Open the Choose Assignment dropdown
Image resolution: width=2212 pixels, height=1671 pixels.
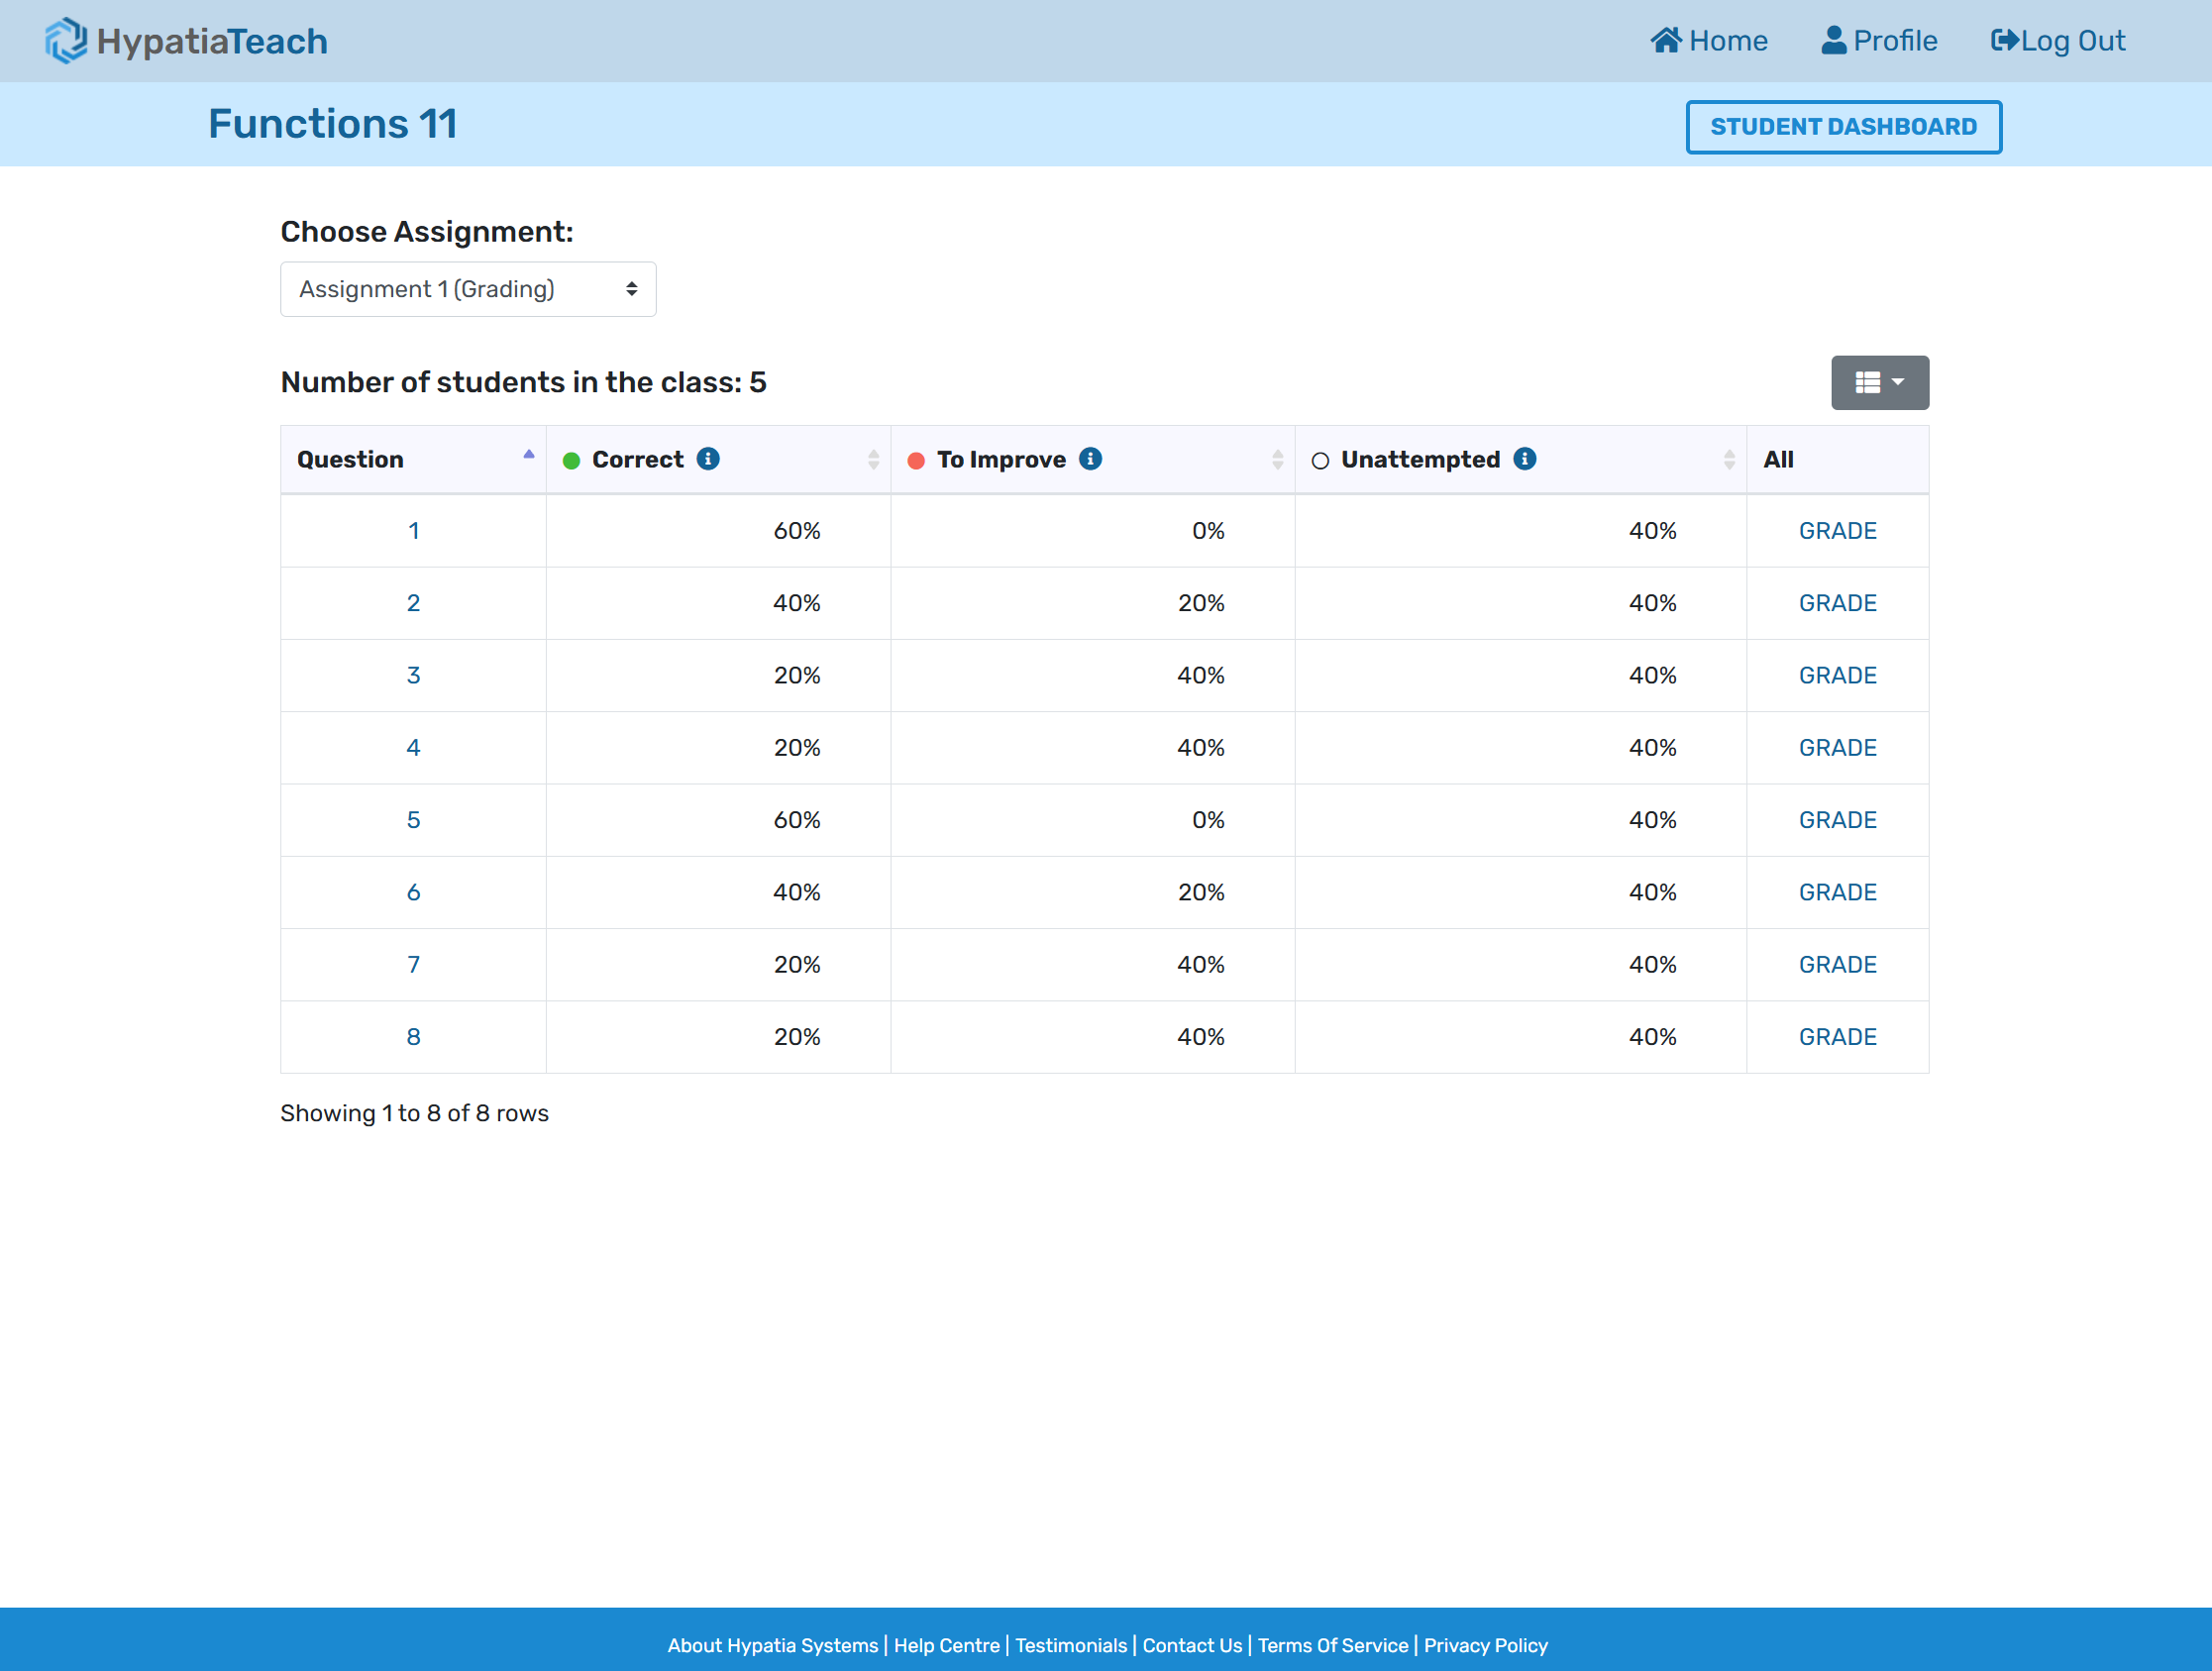pos(468,289)
